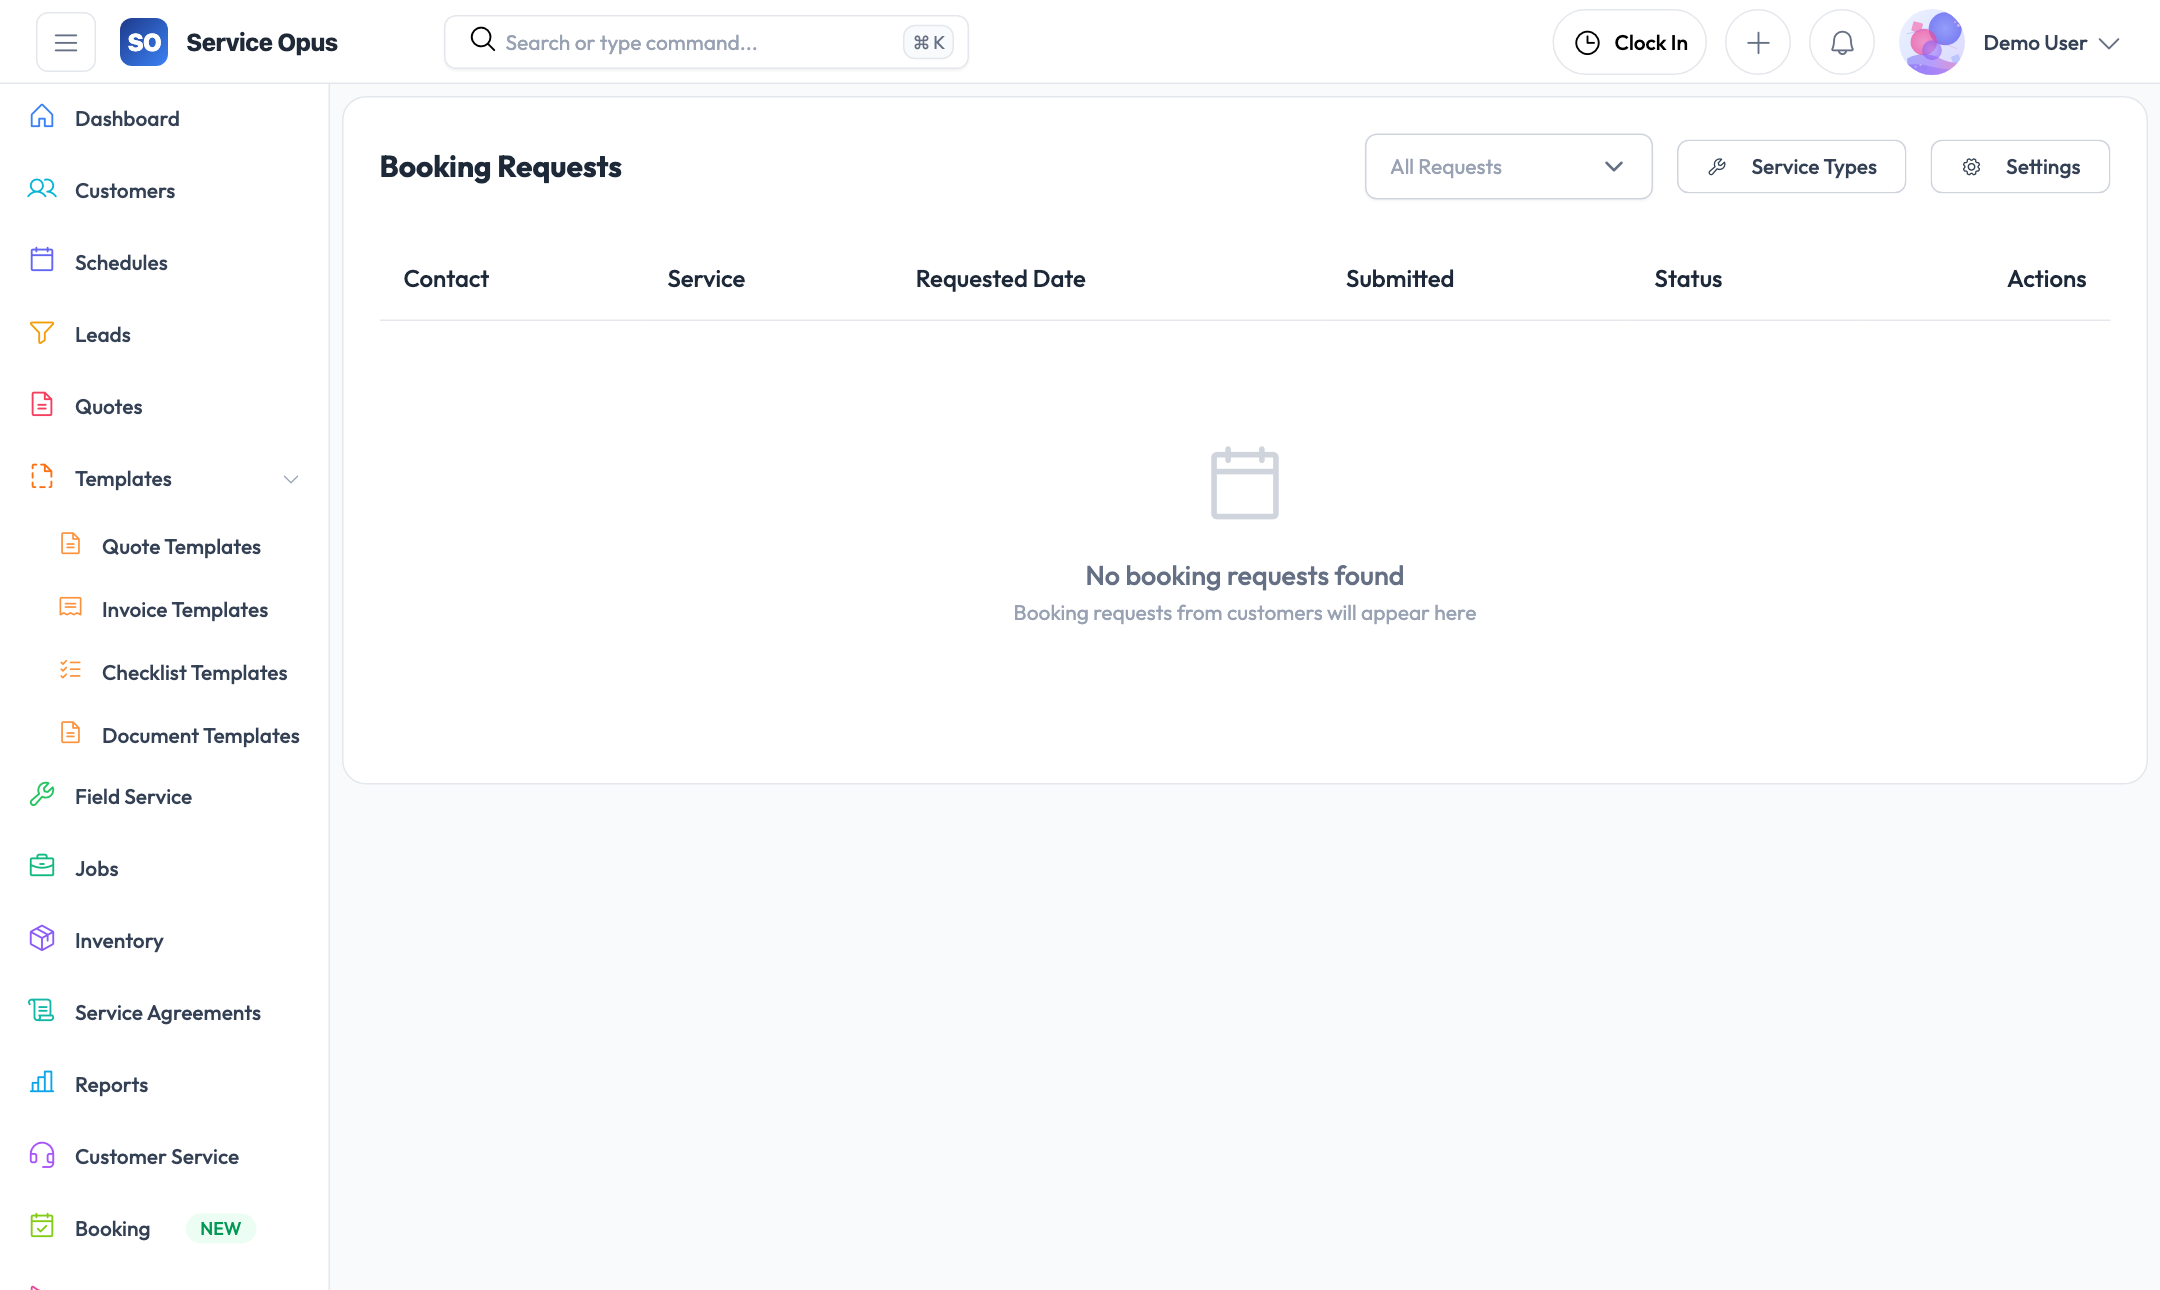Collapse the Templates section
The width and height of the screenshot is (2160, 1290).
(290, 478)
